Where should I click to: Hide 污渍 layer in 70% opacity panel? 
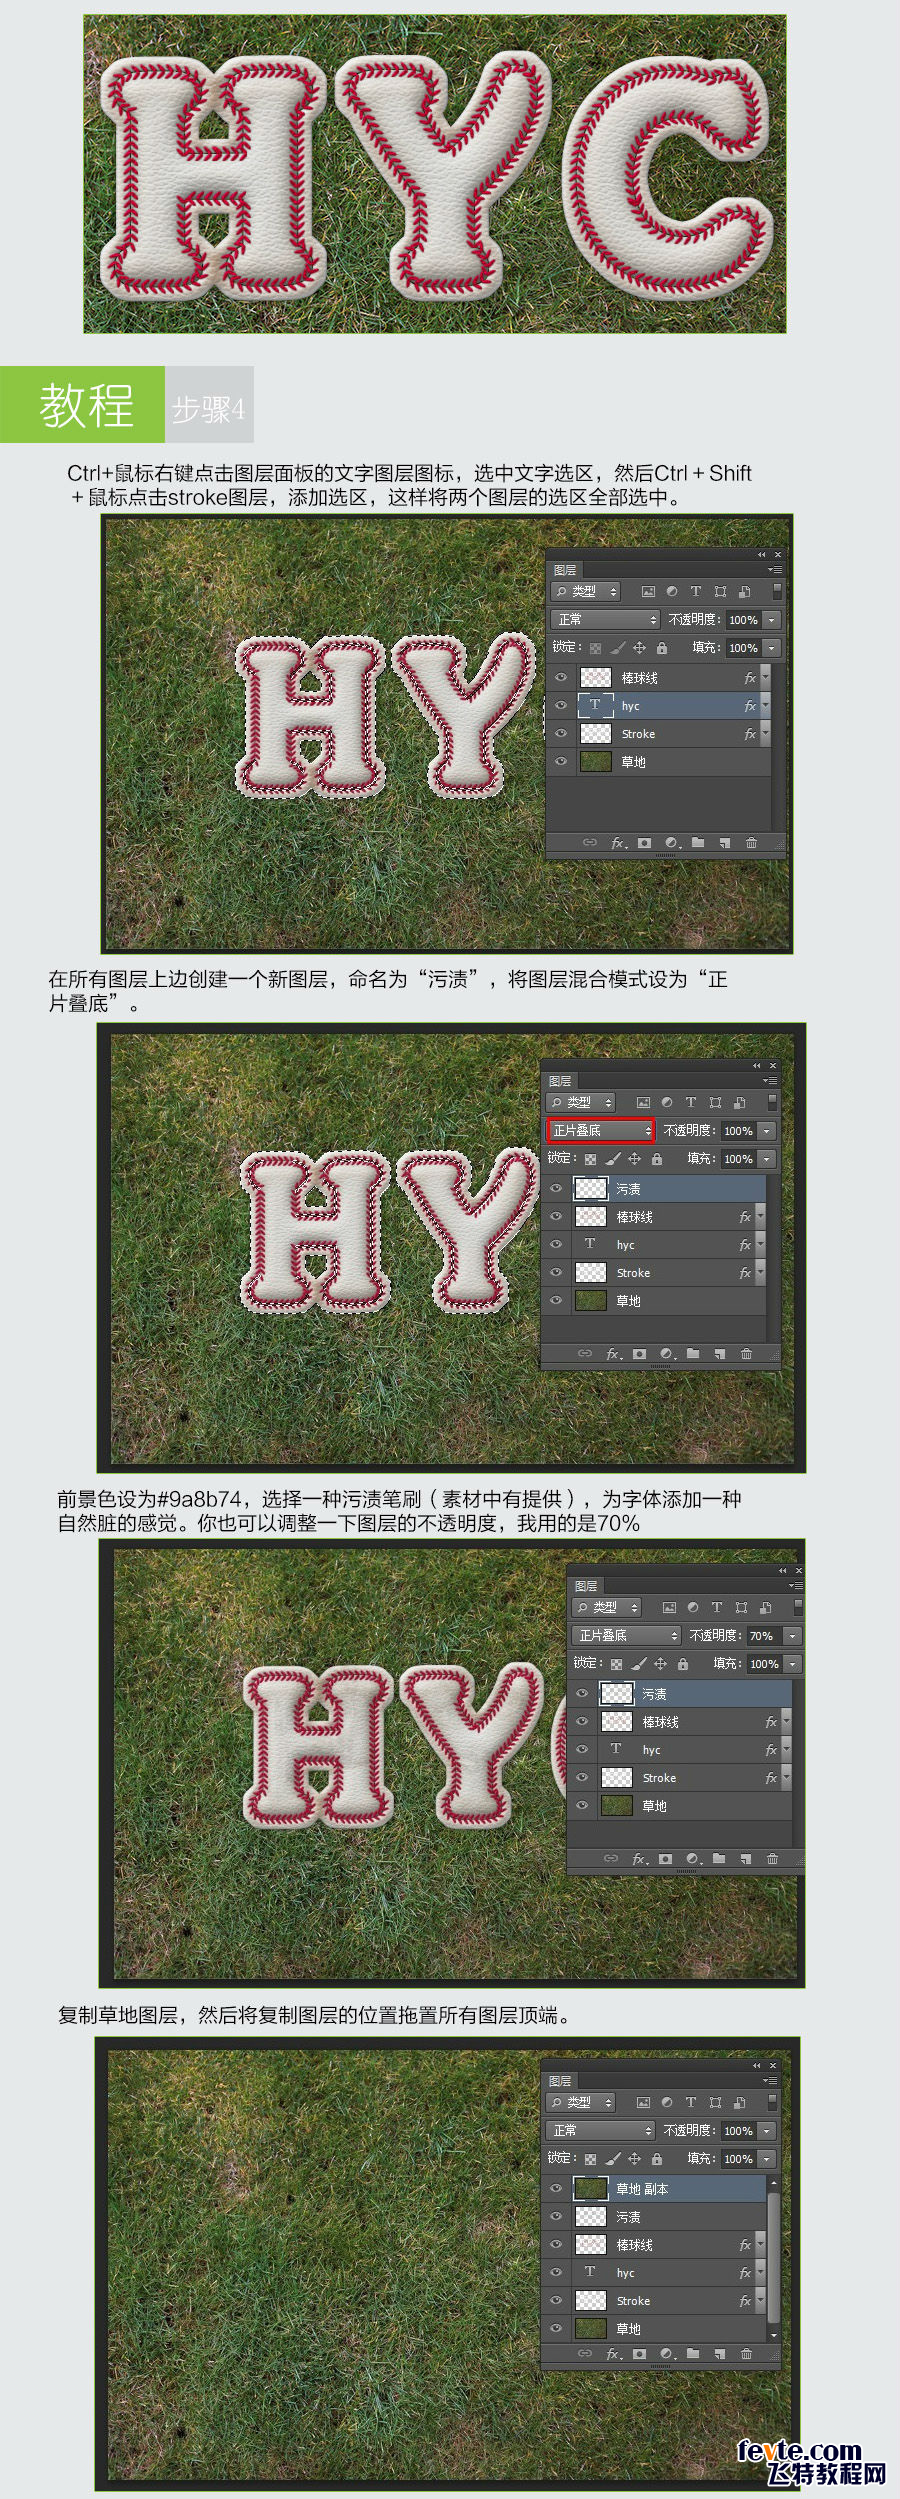[581, 1694]
